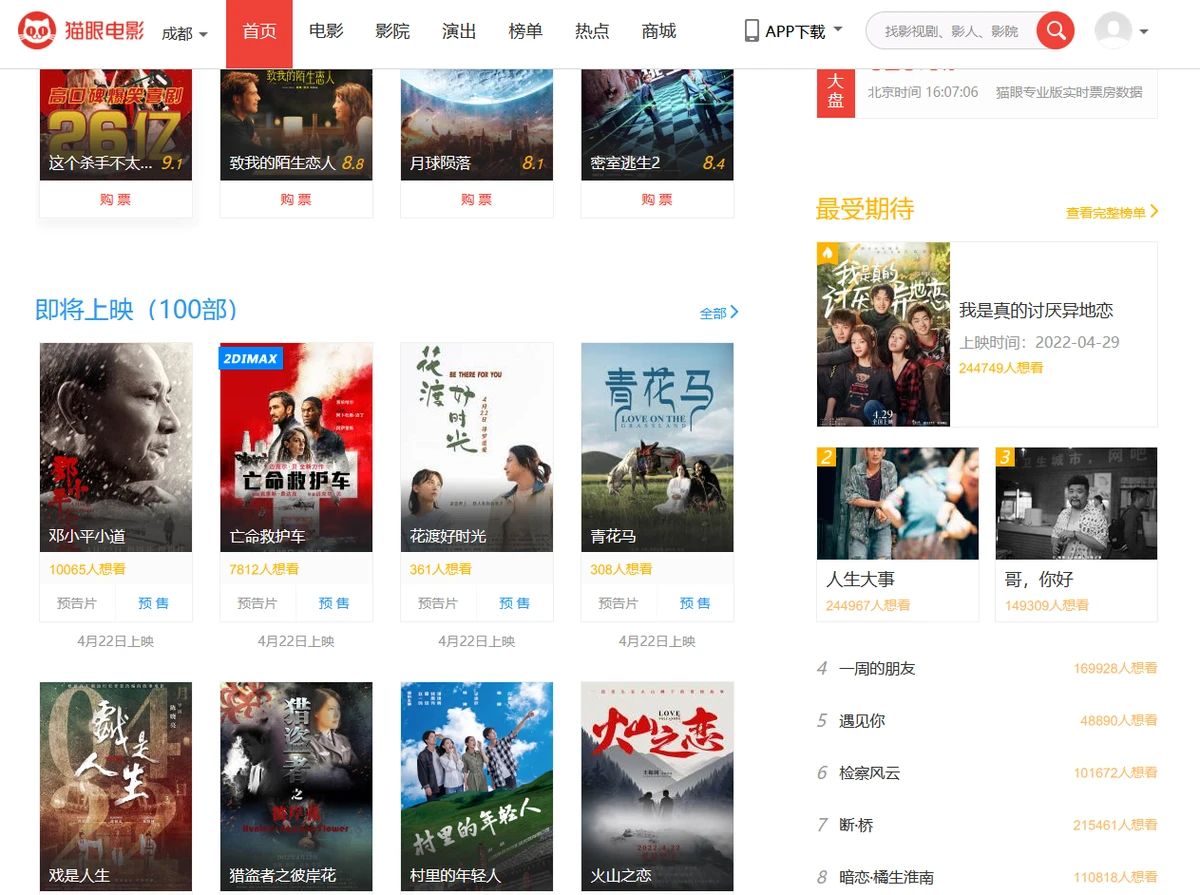Select 遇见你 in the ranking list

tap(862, 720)
